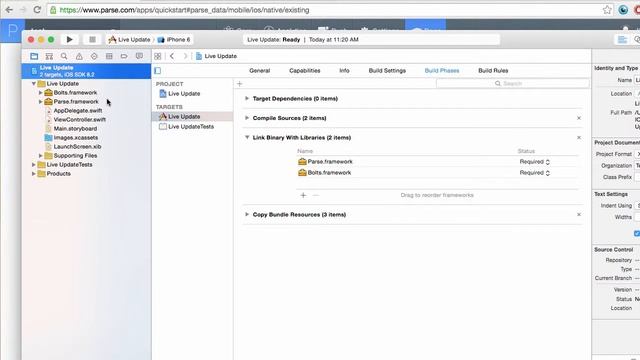Select the Build Phases tab
640x360 pixels.
tap(442, 71)
